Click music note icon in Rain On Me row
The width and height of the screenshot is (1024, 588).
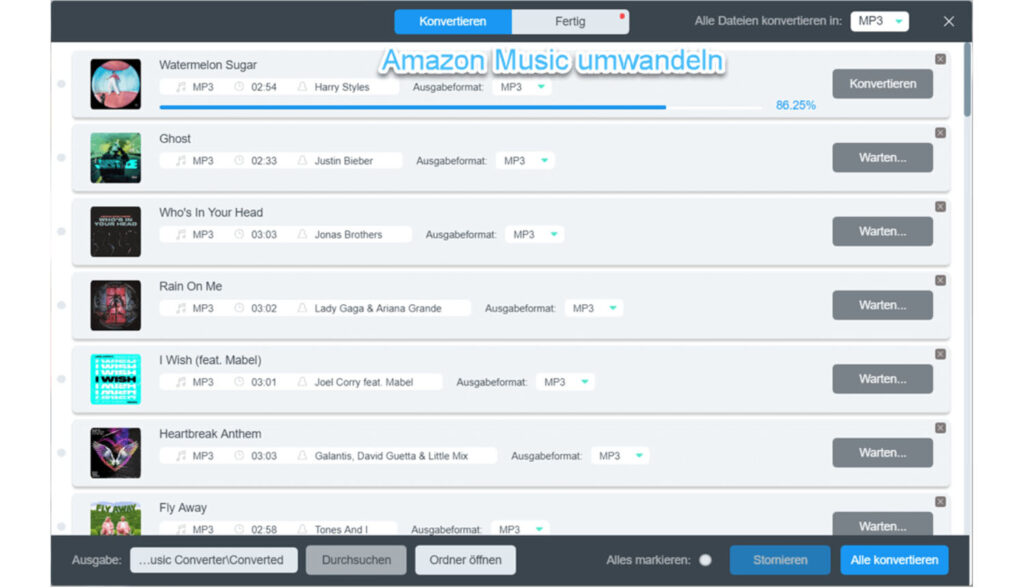[x=181, y=308]
